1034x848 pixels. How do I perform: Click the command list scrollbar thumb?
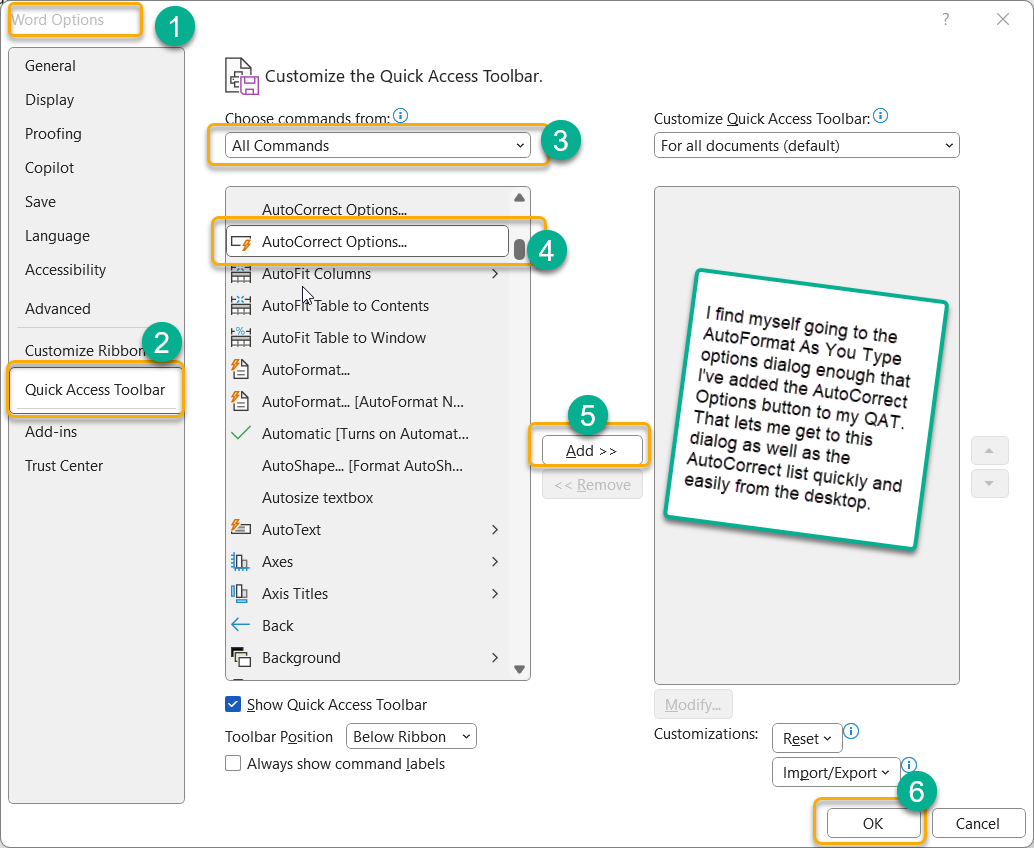point(520,249)
